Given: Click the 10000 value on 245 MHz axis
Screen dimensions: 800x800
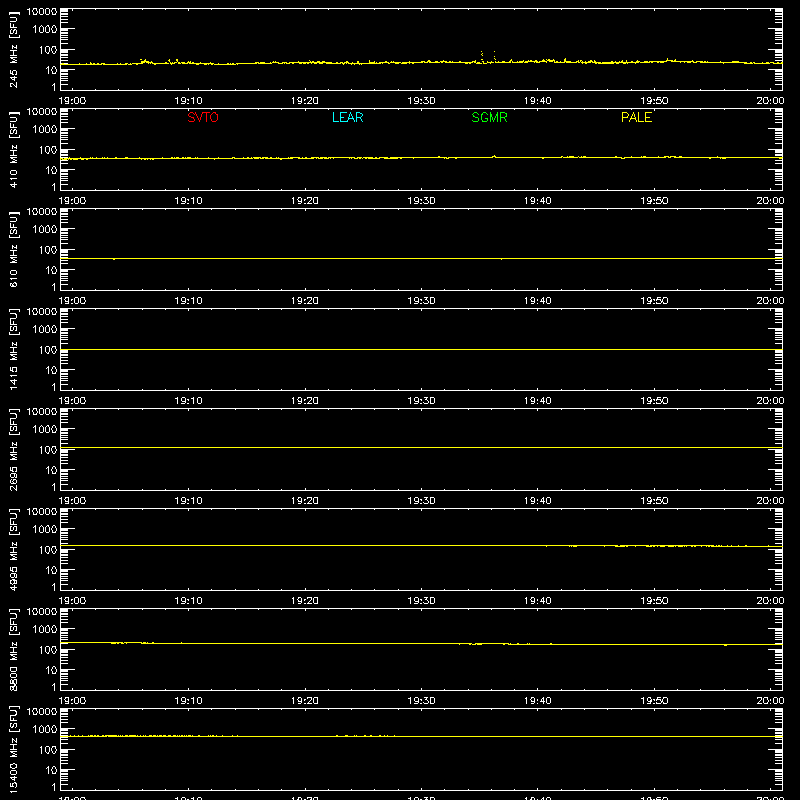Looking at the screenshot, I should click(x=42, y=12).
